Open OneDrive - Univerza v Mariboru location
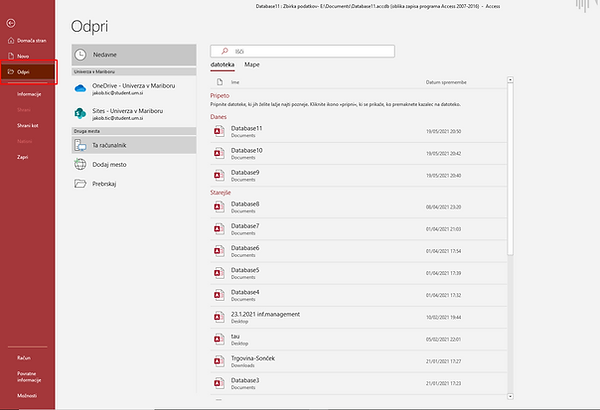This screenshot has height=410, width=600. pyautogui.click(x=134, y=89)
